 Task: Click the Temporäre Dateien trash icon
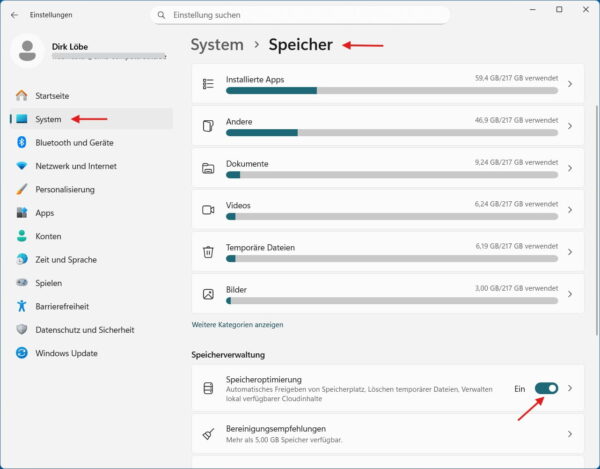[x=208, y=252]
